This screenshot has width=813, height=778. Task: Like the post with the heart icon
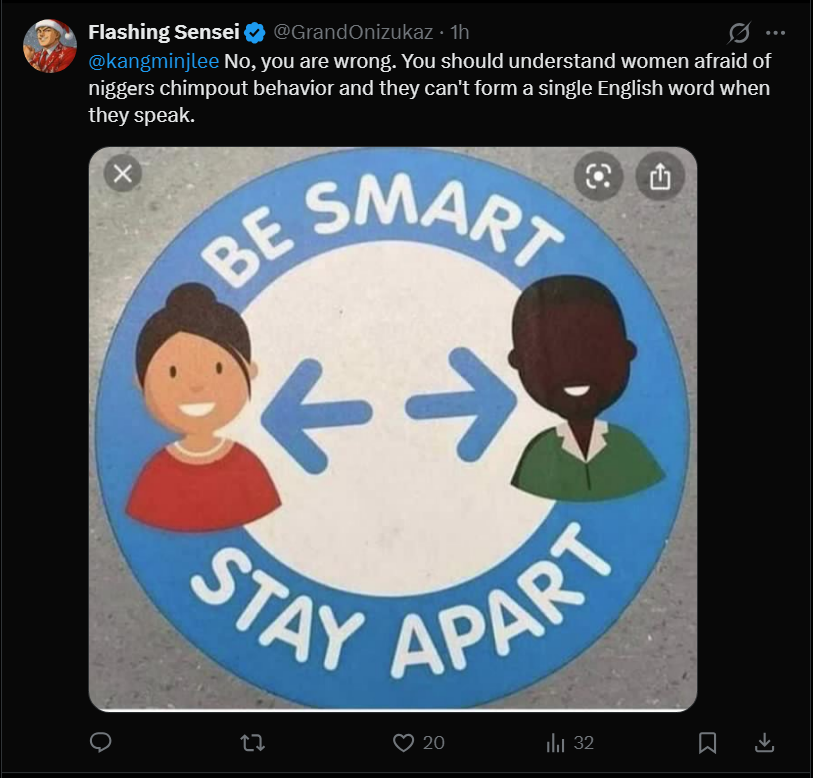coord(403,743)
